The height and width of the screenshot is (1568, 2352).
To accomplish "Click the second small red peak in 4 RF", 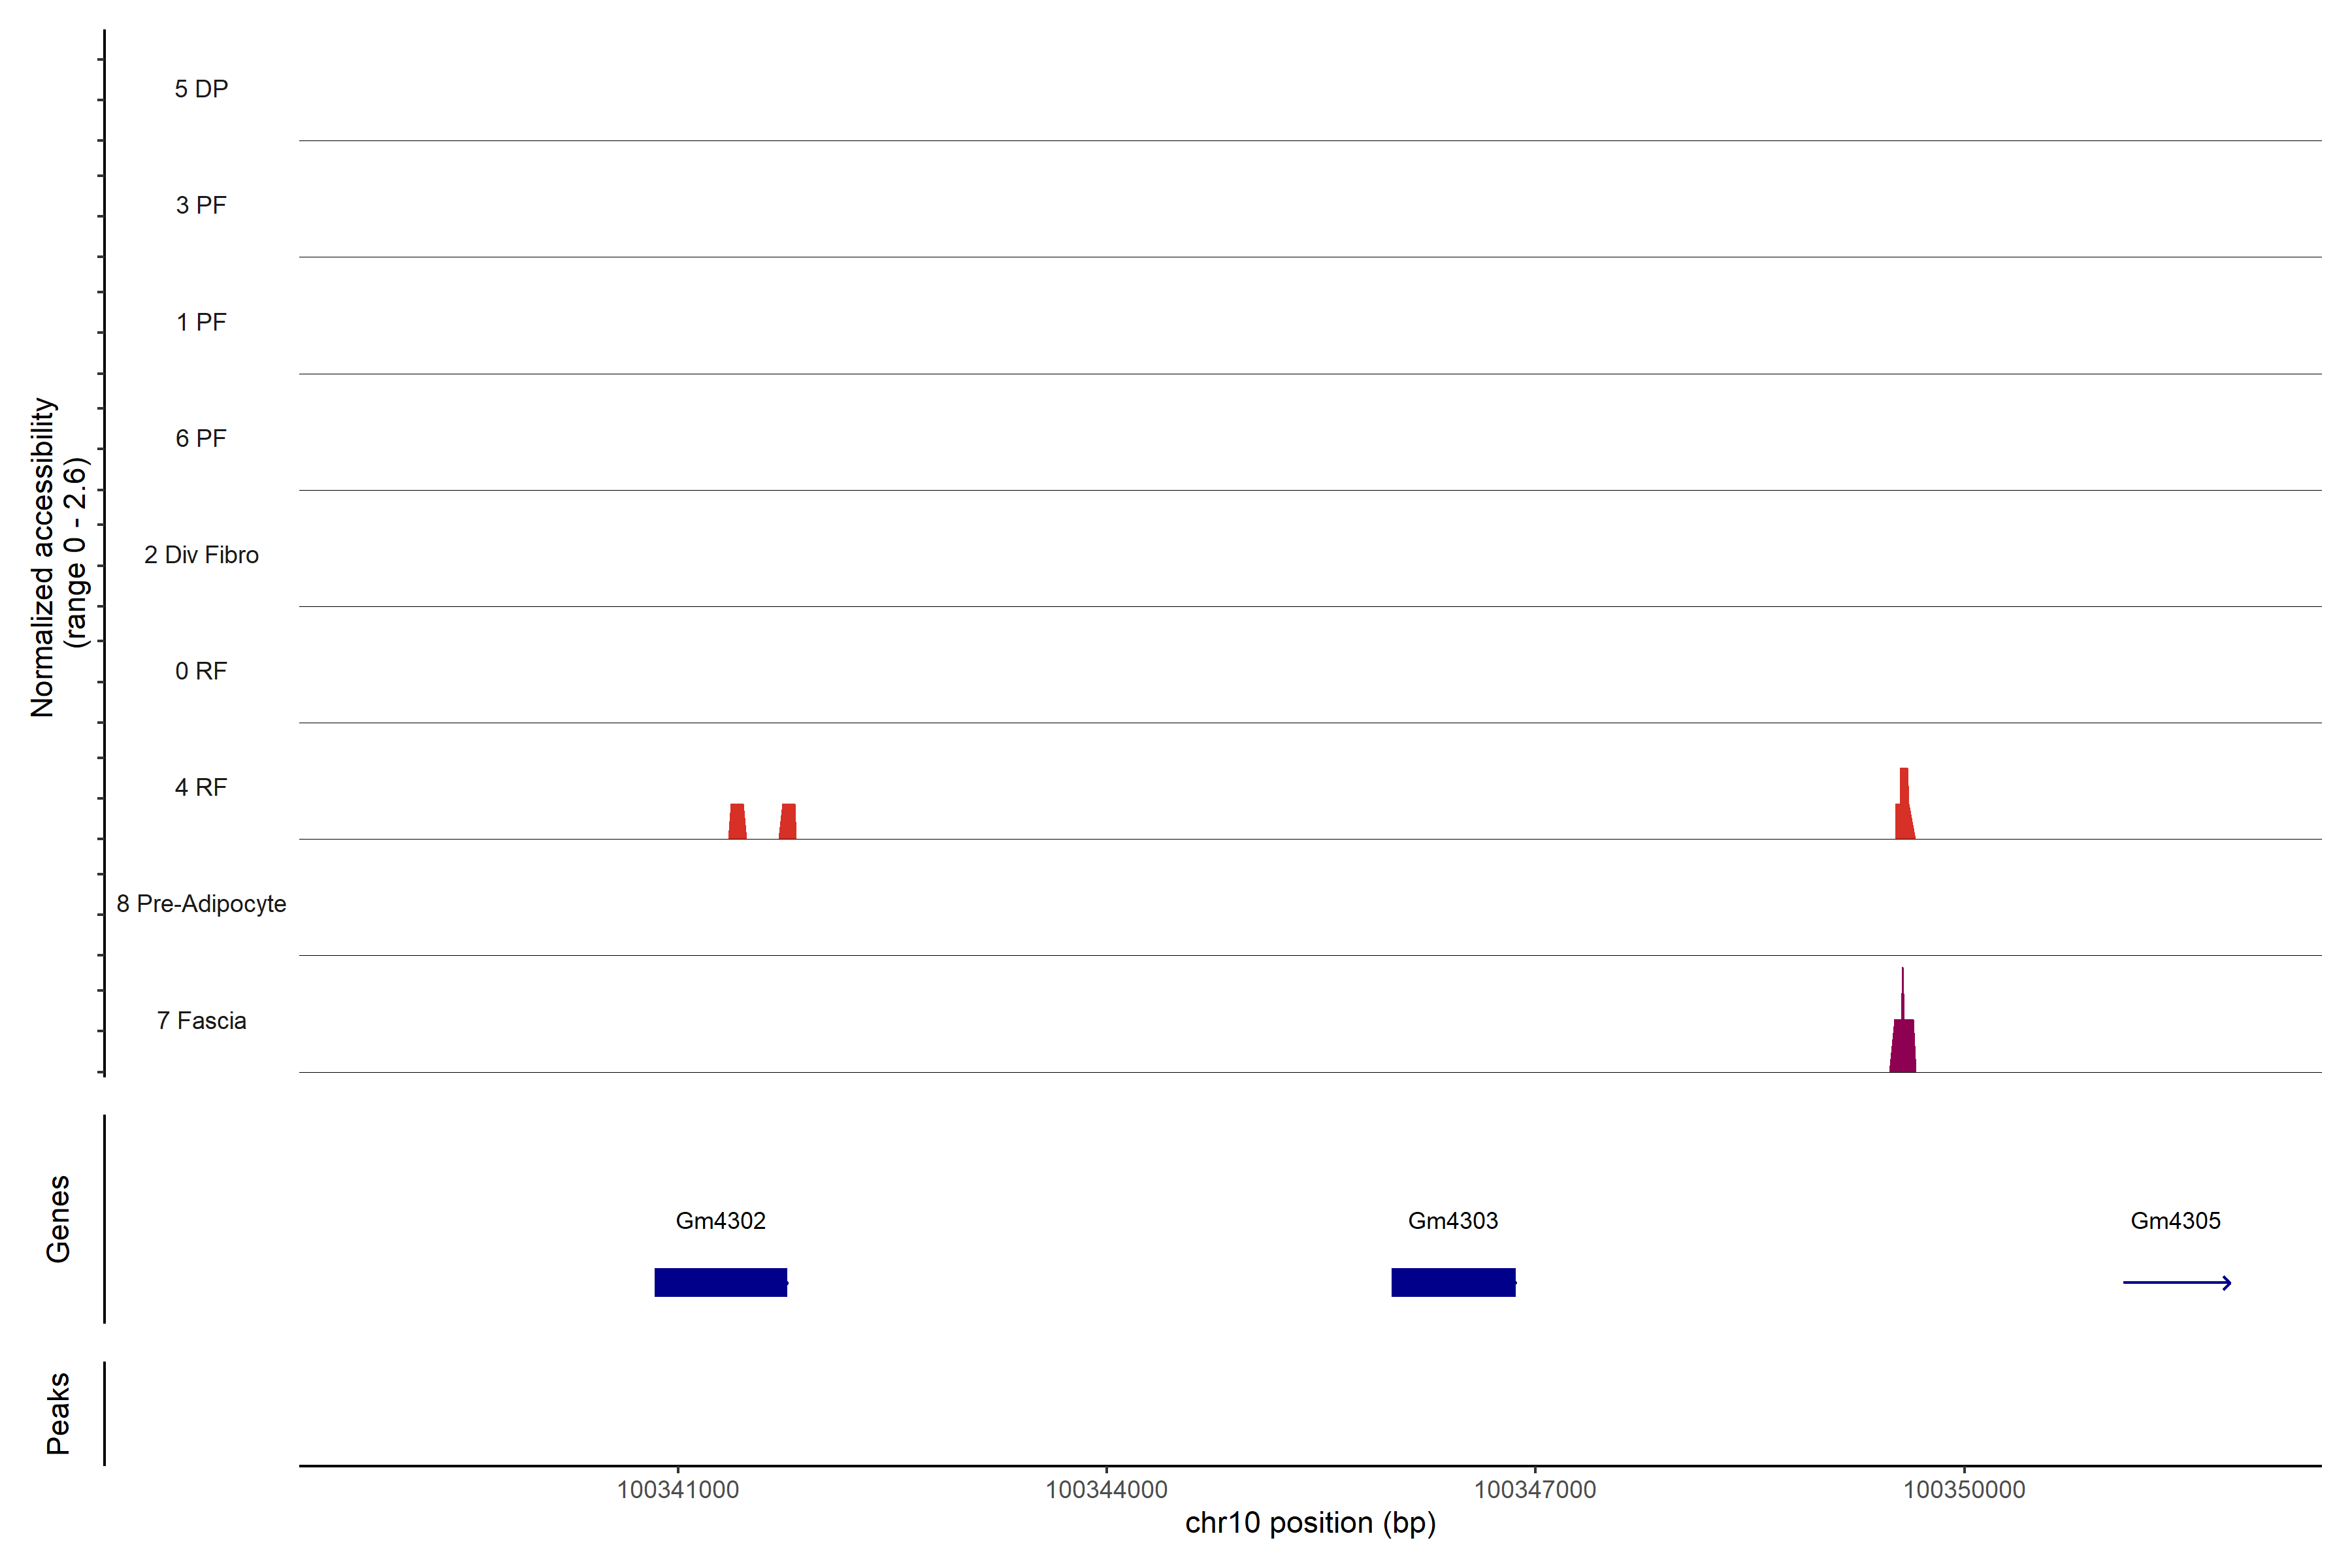I will [788, 822].
